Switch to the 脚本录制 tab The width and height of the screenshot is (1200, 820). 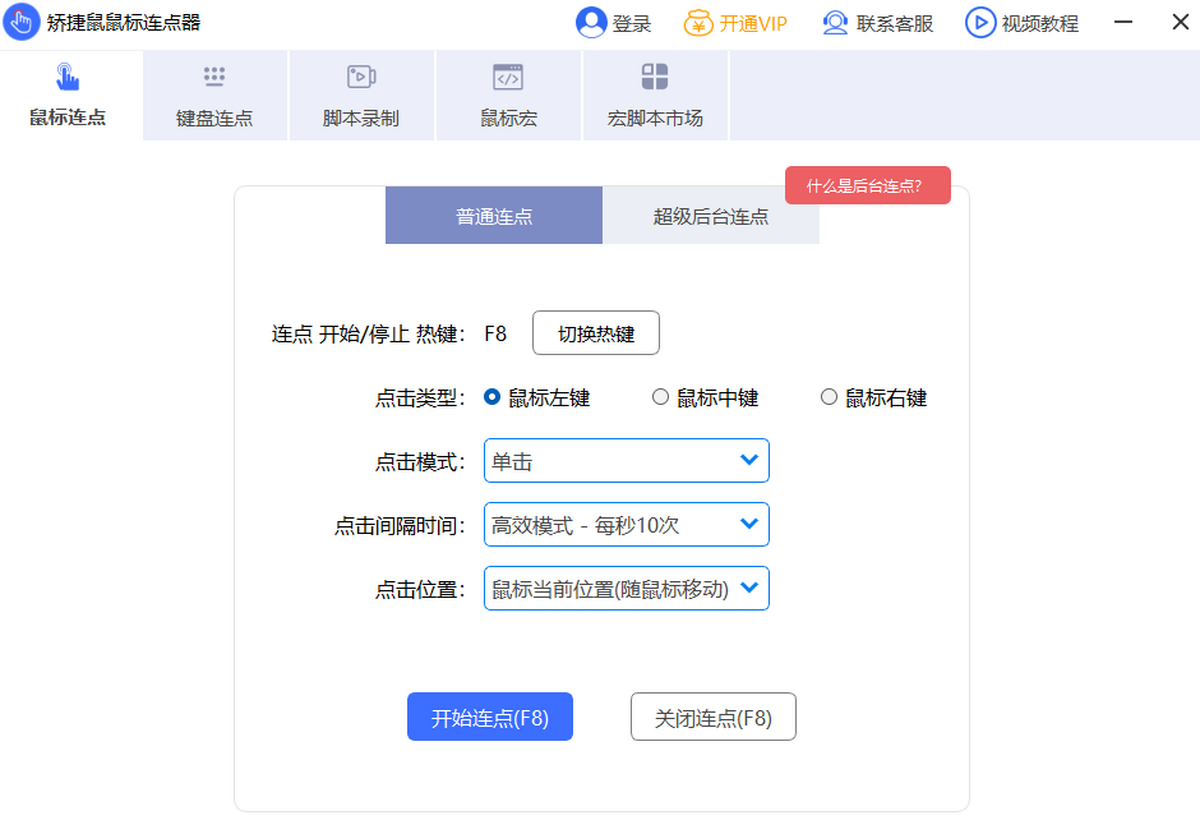(x=361, y=95)
